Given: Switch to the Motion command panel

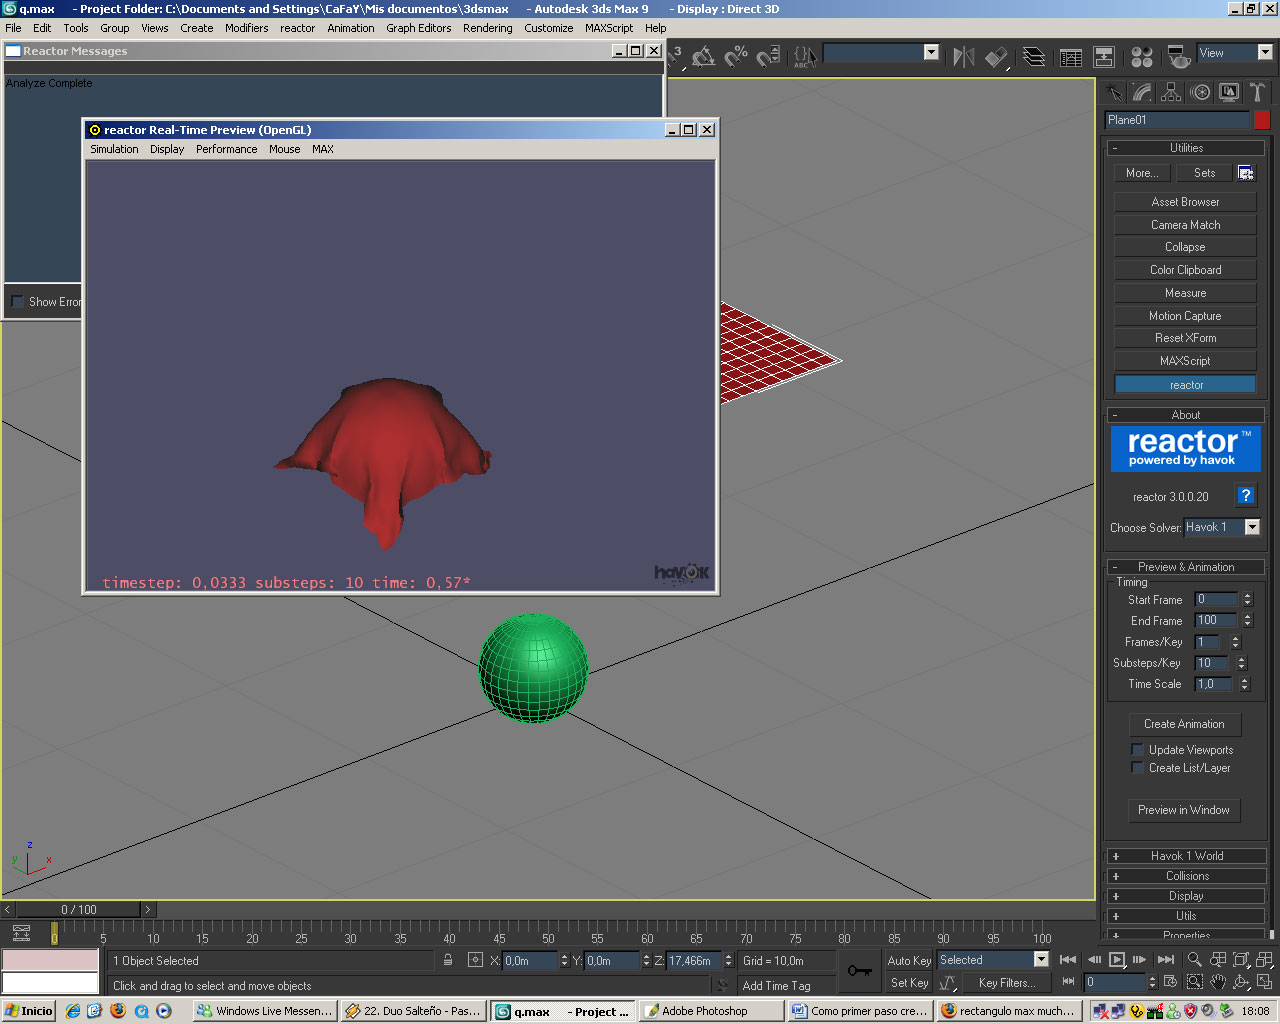Looking at the screenshot, I should [1200, 93].
